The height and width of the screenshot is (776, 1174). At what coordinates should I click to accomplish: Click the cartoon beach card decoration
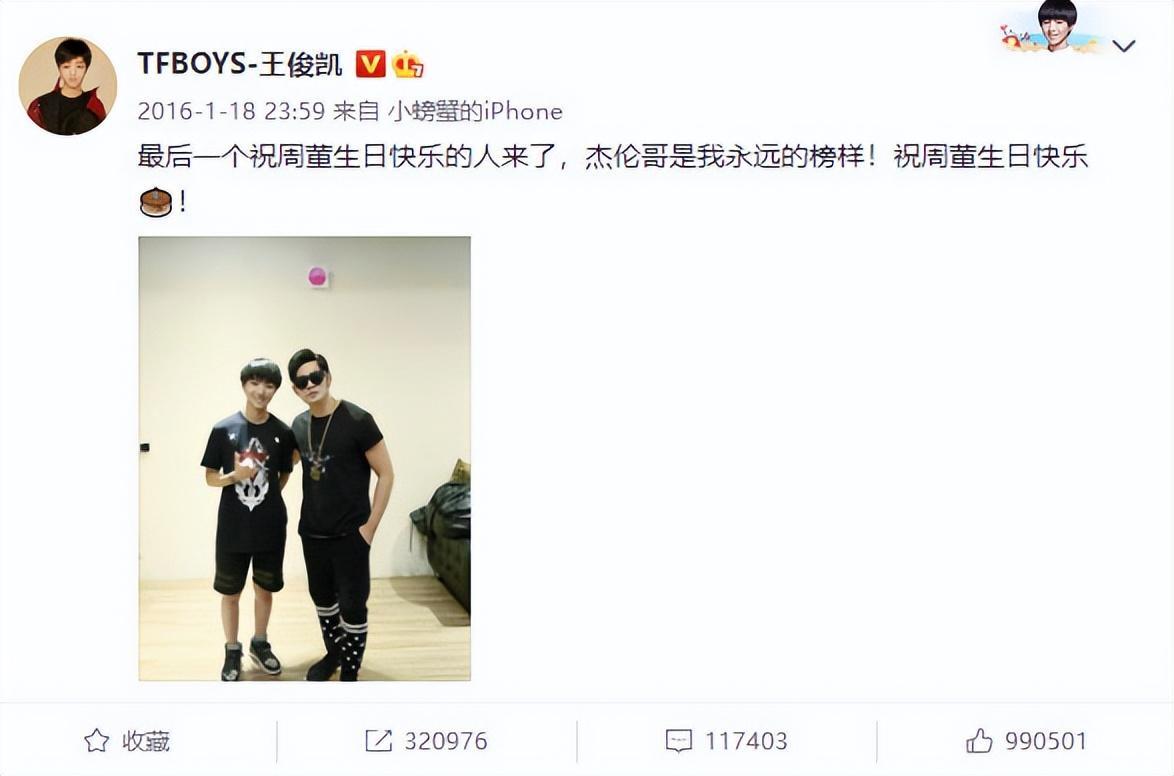pos(1051,27)
